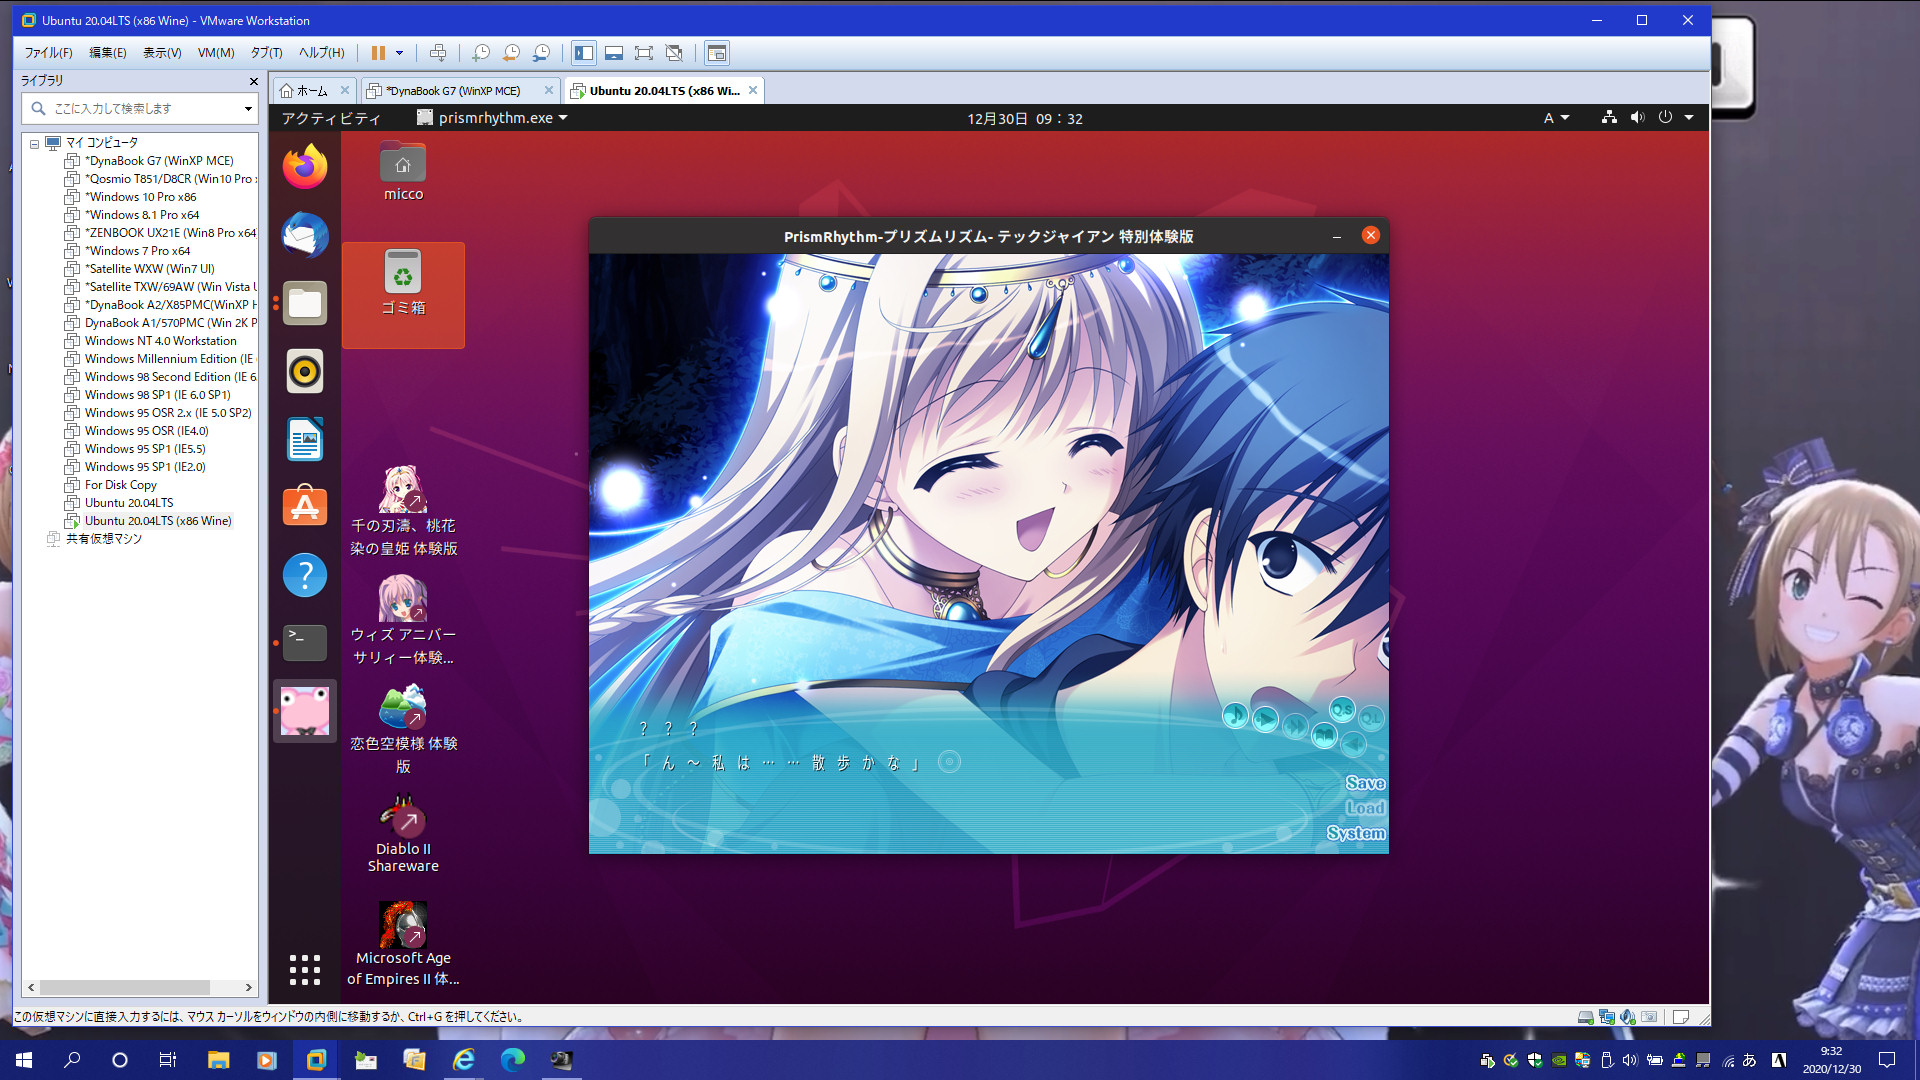Click Save in the game menu
Image resolution: width=1920 pixels, height=1080 pixels.
(1365, 783)
